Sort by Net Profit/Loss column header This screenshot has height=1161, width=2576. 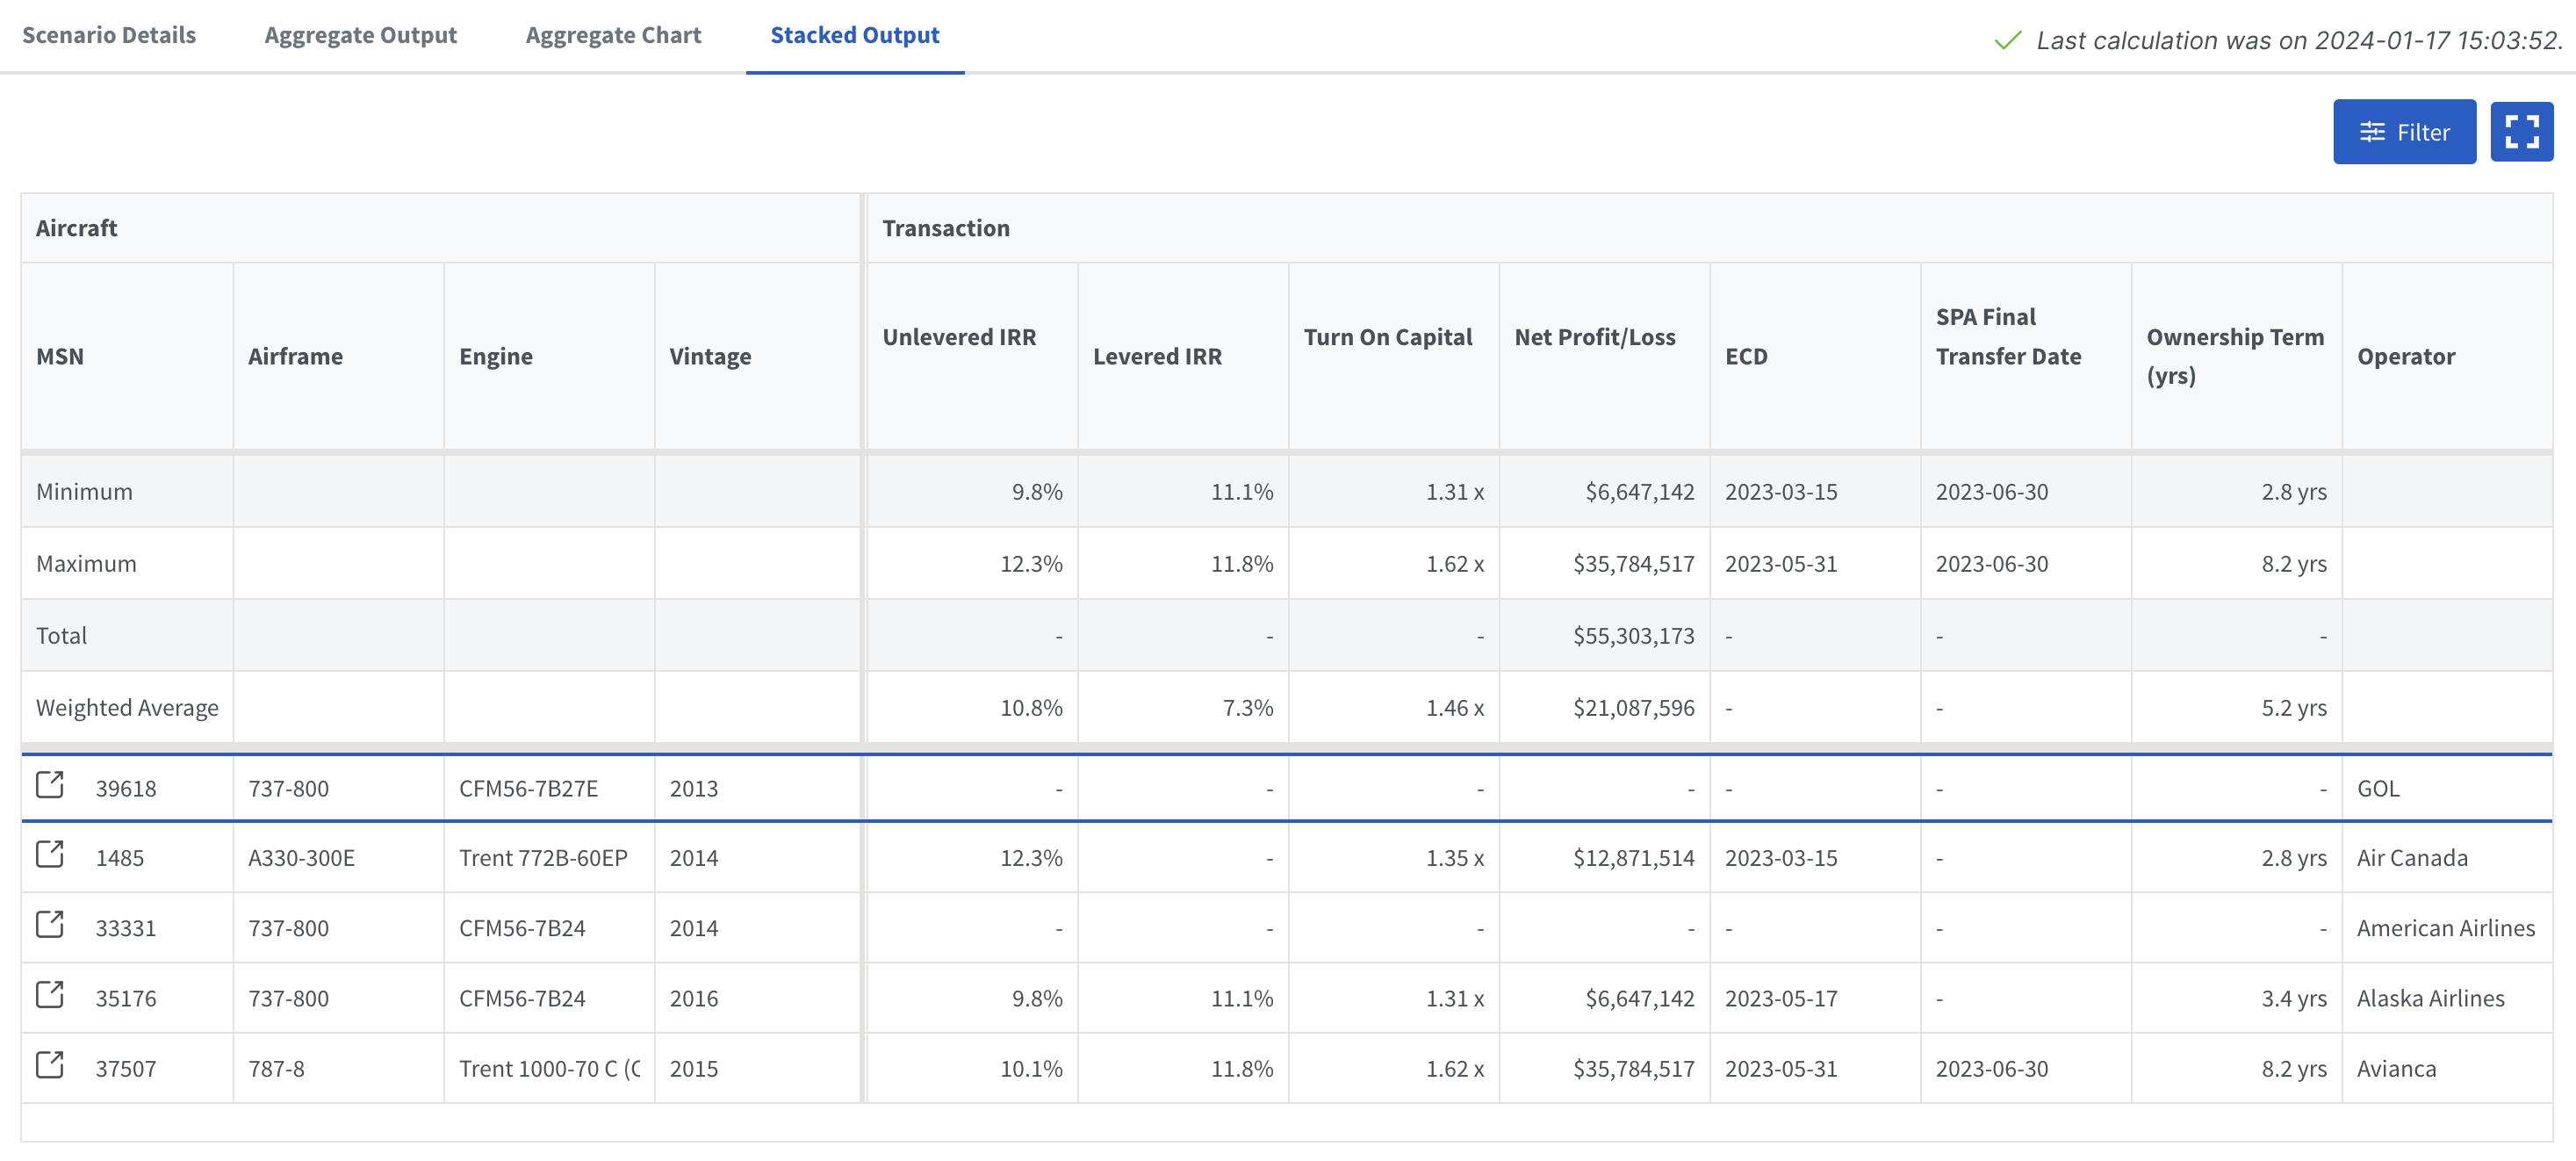click(1594, 337)
